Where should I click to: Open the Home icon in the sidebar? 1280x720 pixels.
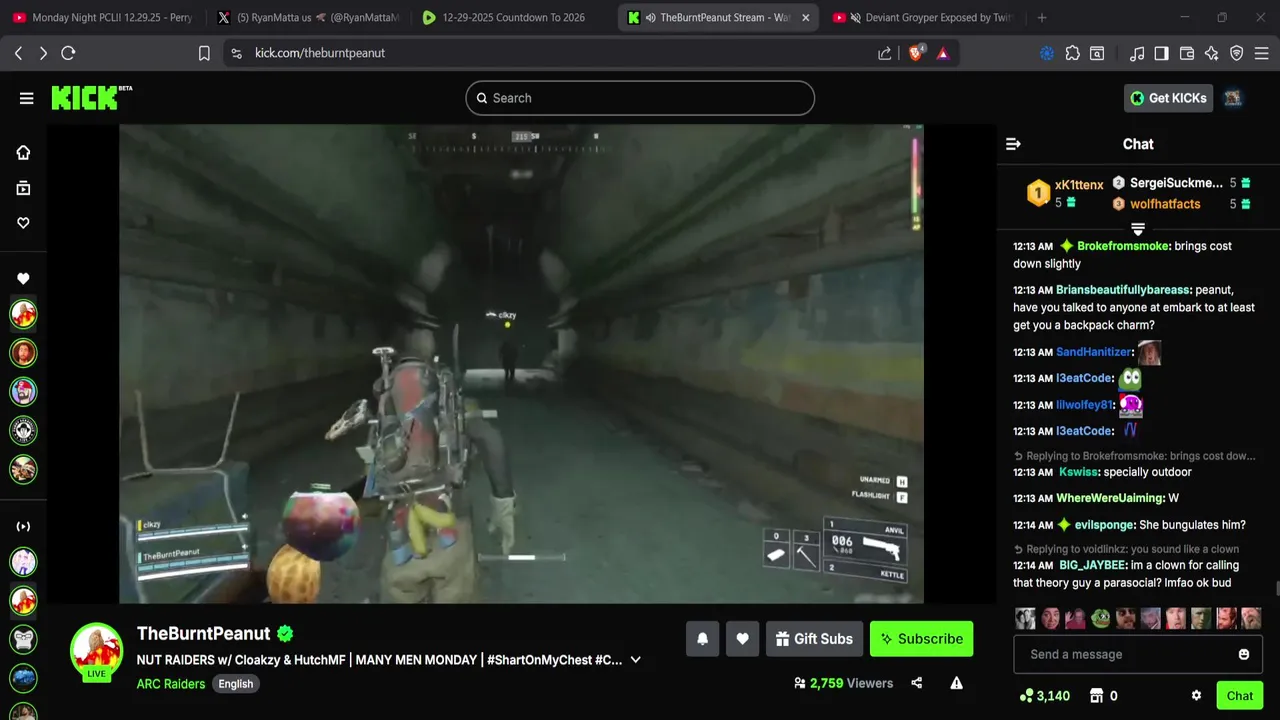pyautogui.click(x=23, y=152)
